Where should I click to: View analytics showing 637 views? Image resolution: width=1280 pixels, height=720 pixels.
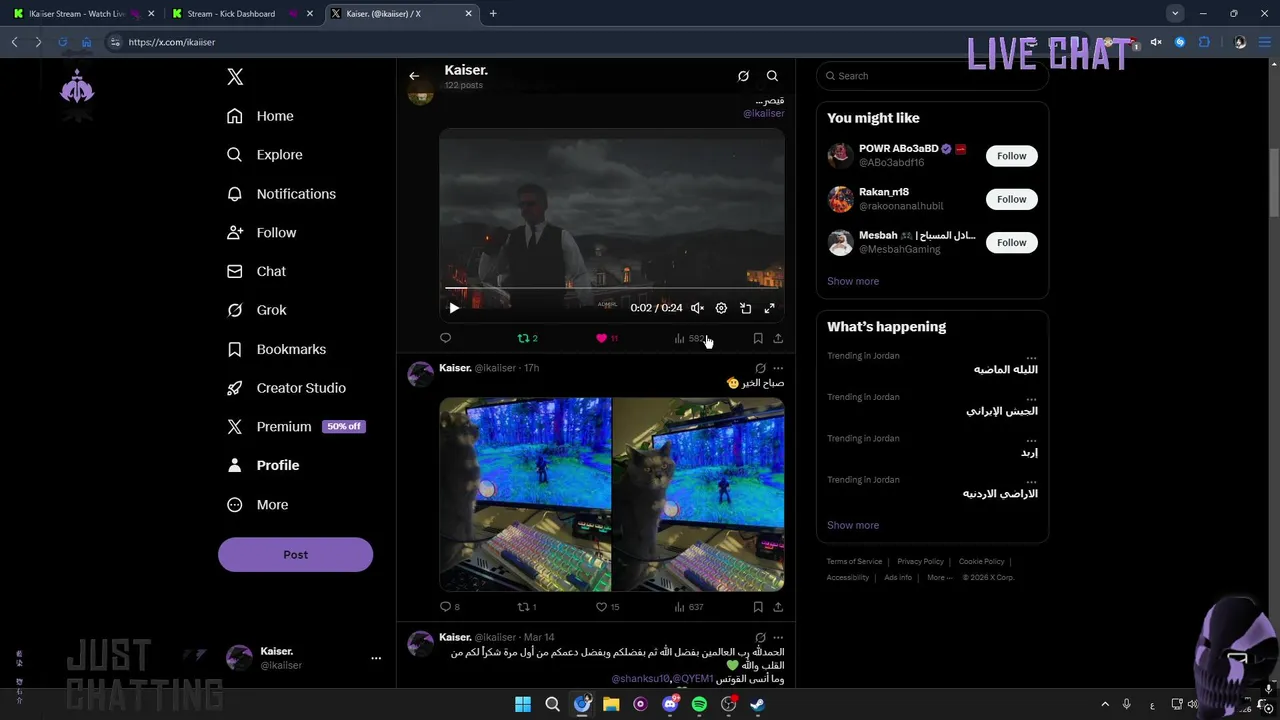pyautogui.click(x=689, y=607)
